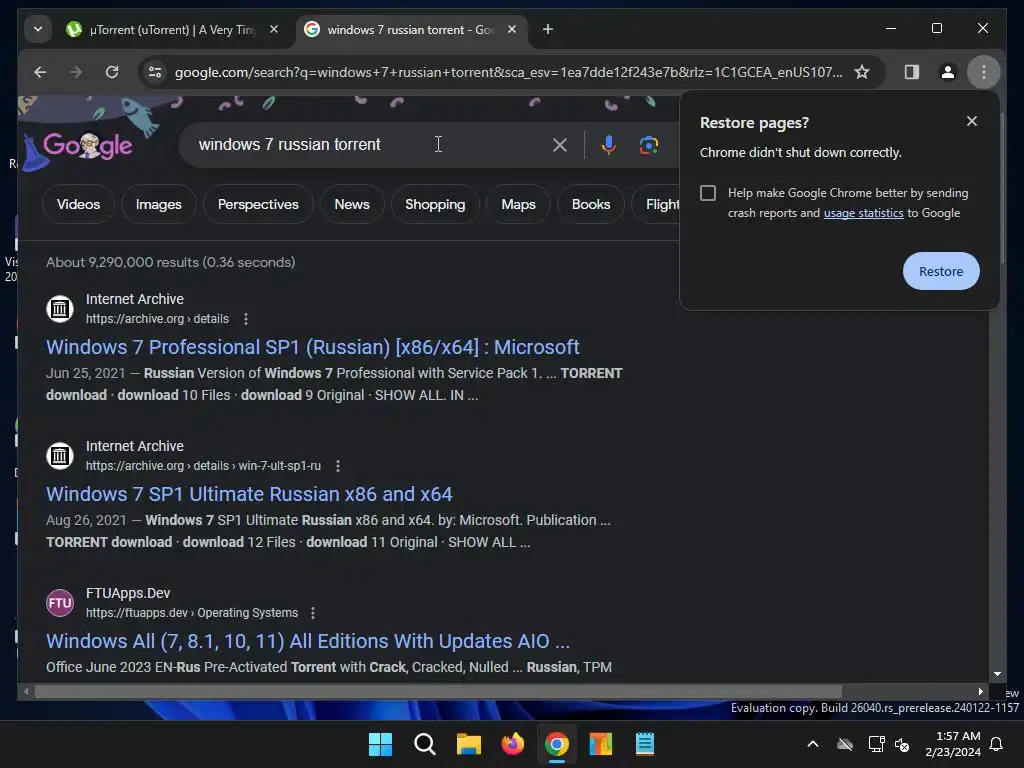Filter results by Videos
This screenshot has height=768, width=1024.
pyautogui.click(x=78, y=204)
